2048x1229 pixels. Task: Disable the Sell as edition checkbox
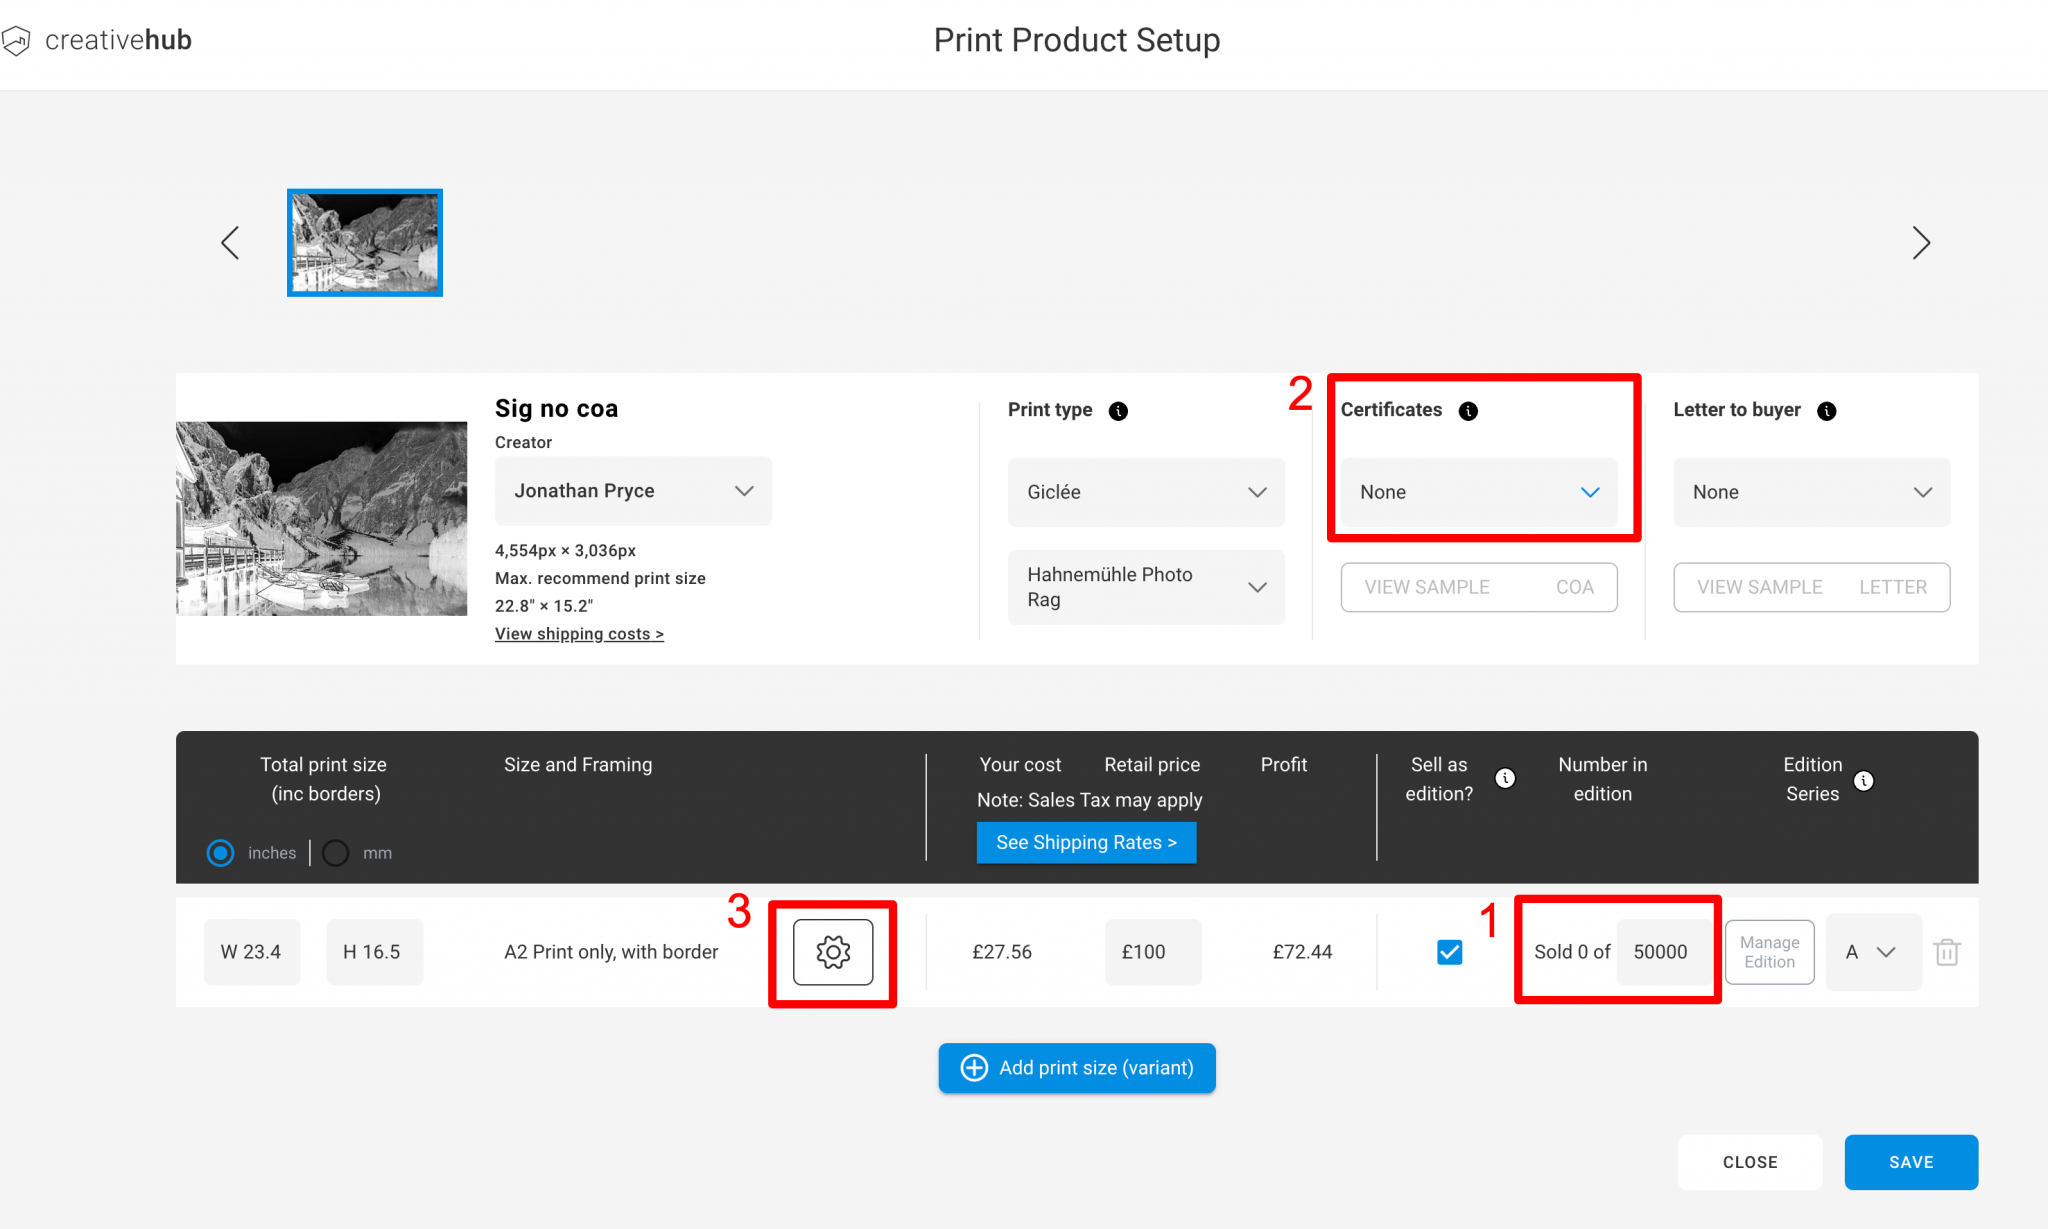pos(1449,952)
